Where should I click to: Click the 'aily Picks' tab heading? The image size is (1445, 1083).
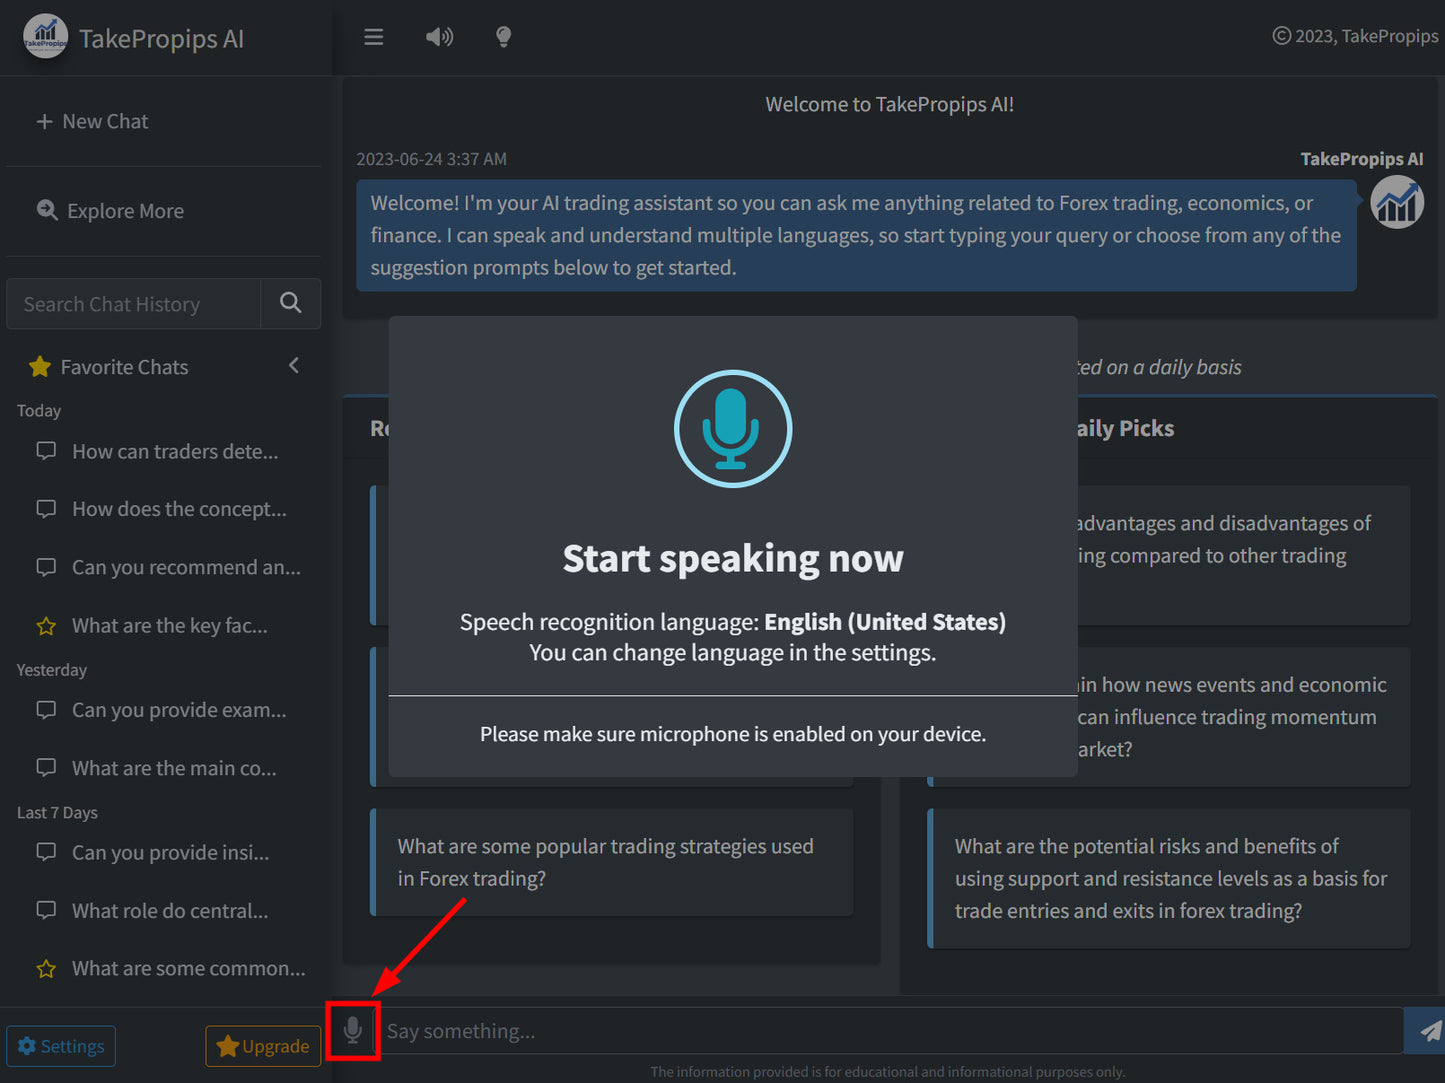tap(1126, 428)
